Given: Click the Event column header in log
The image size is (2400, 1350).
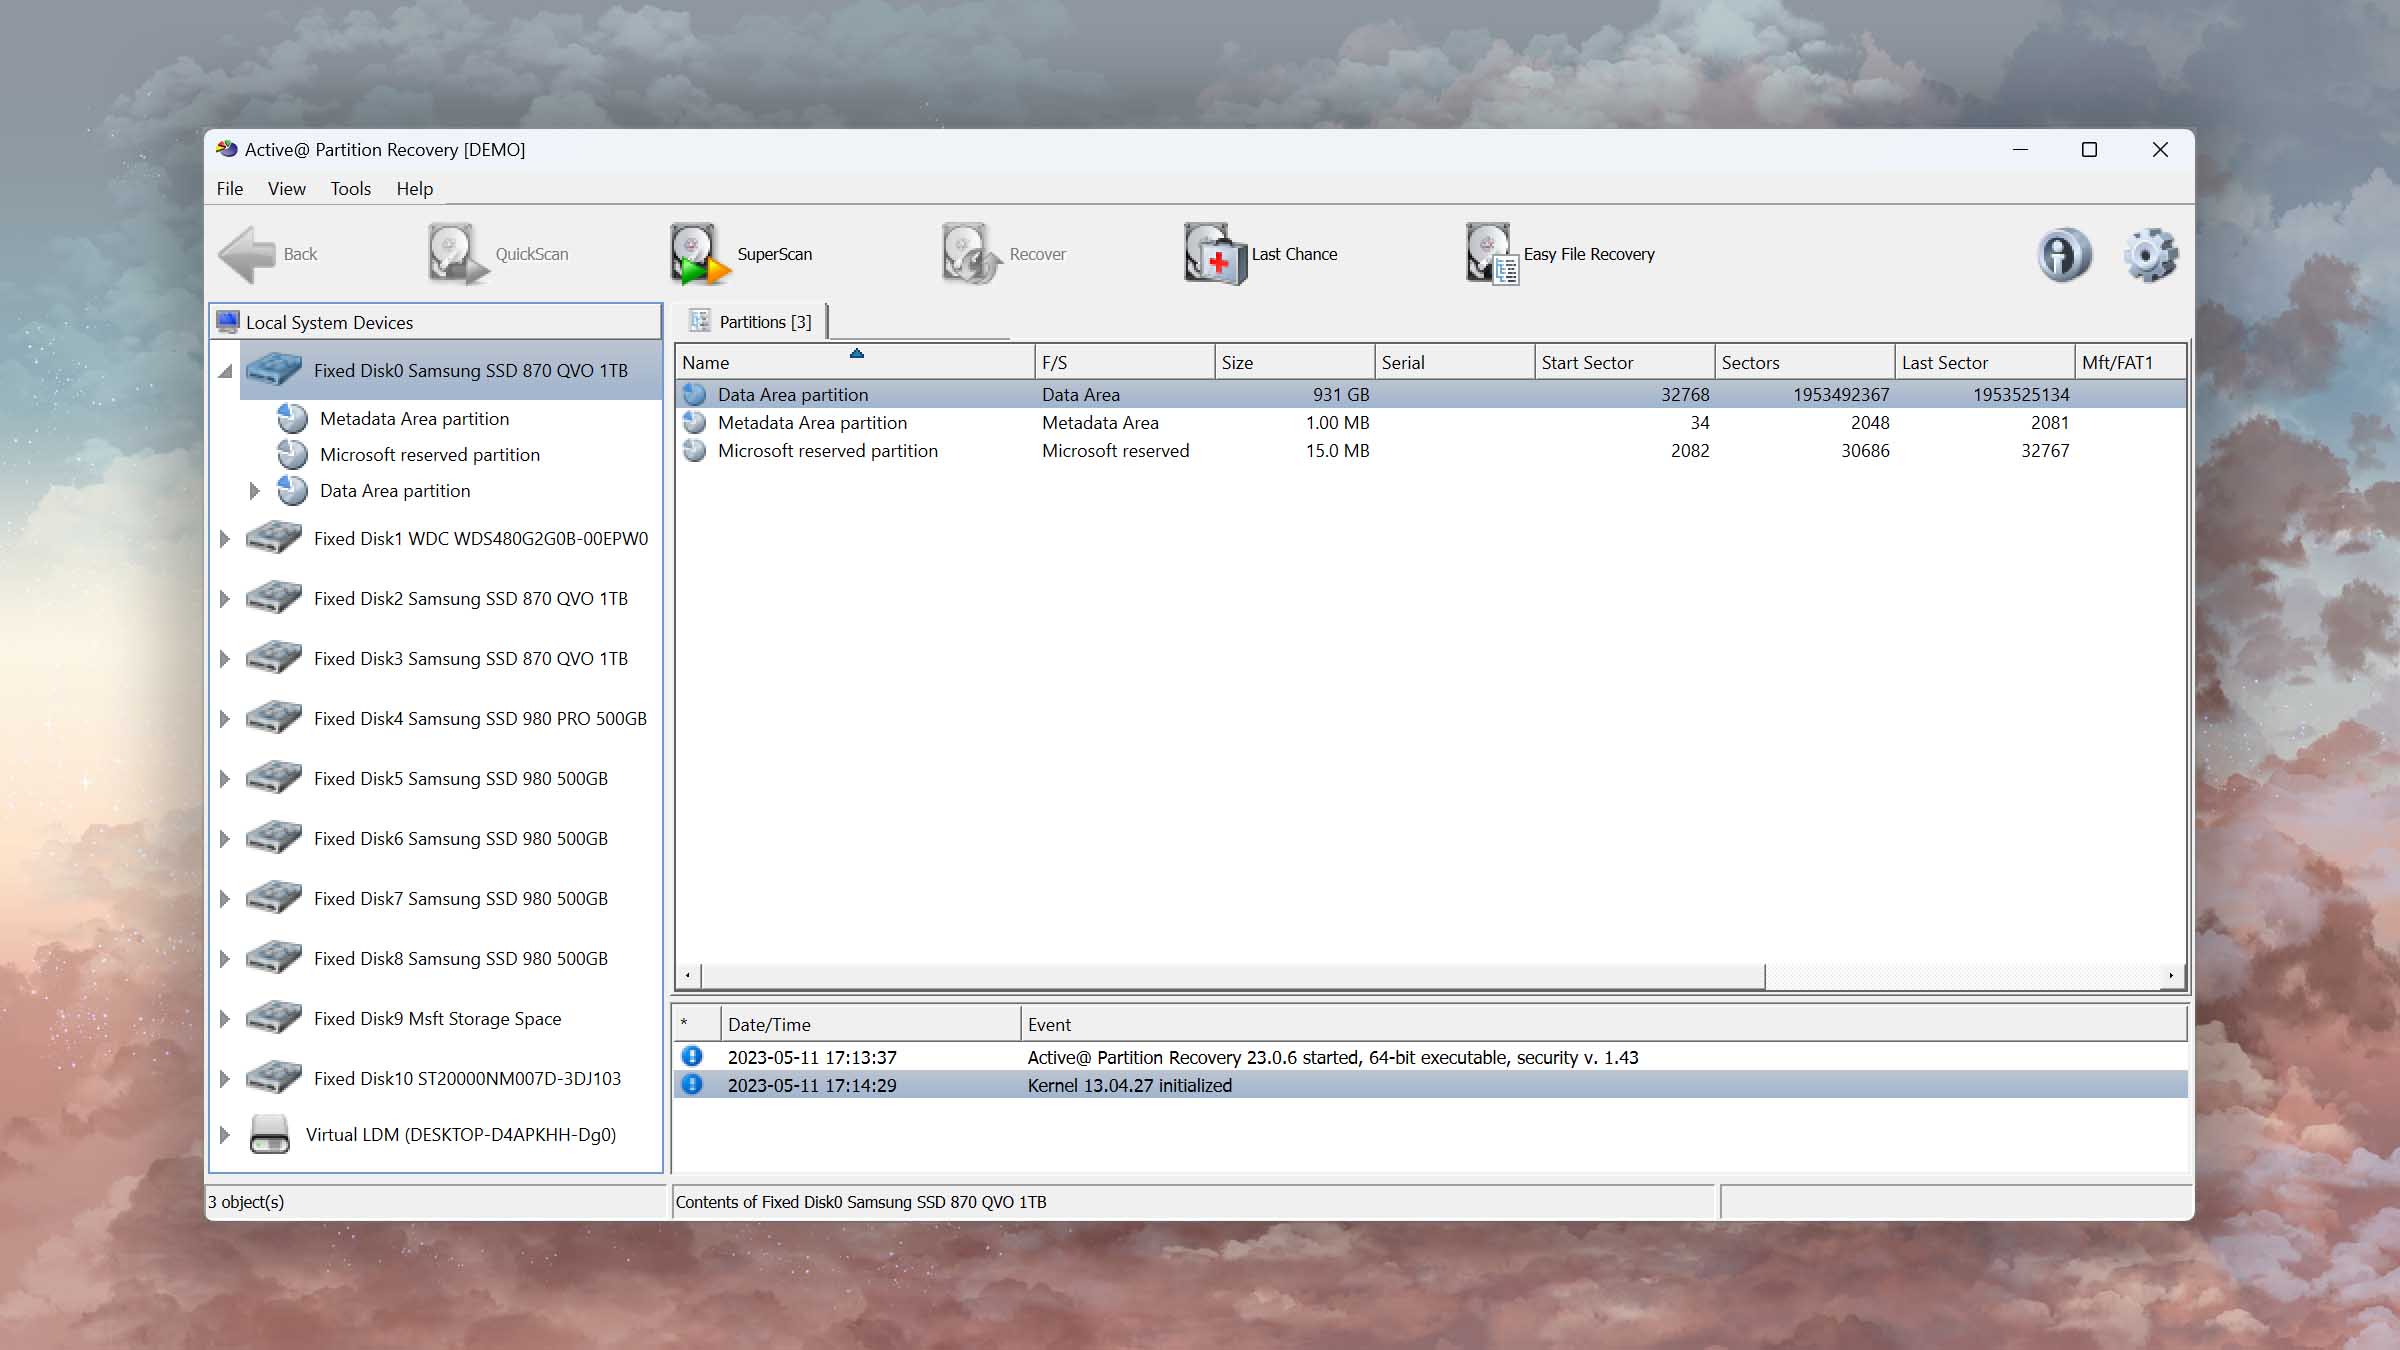Looking at the screenshot, I should [1604, 1024].
